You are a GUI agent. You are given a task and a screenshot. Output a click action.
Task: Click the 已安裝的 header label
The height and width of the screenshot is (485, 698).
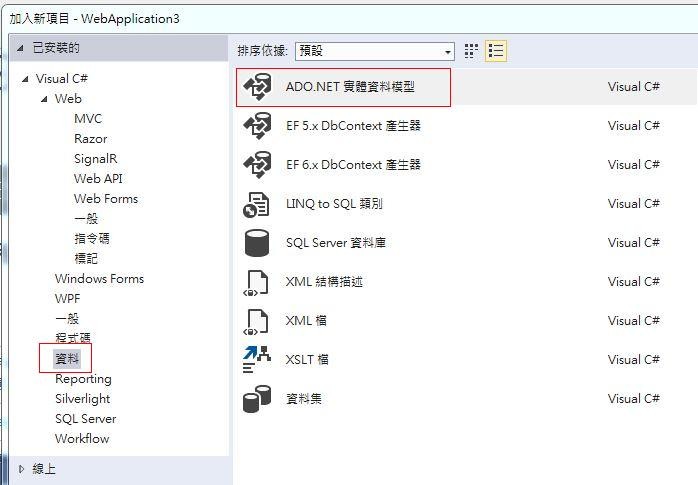tap(56, 48)
